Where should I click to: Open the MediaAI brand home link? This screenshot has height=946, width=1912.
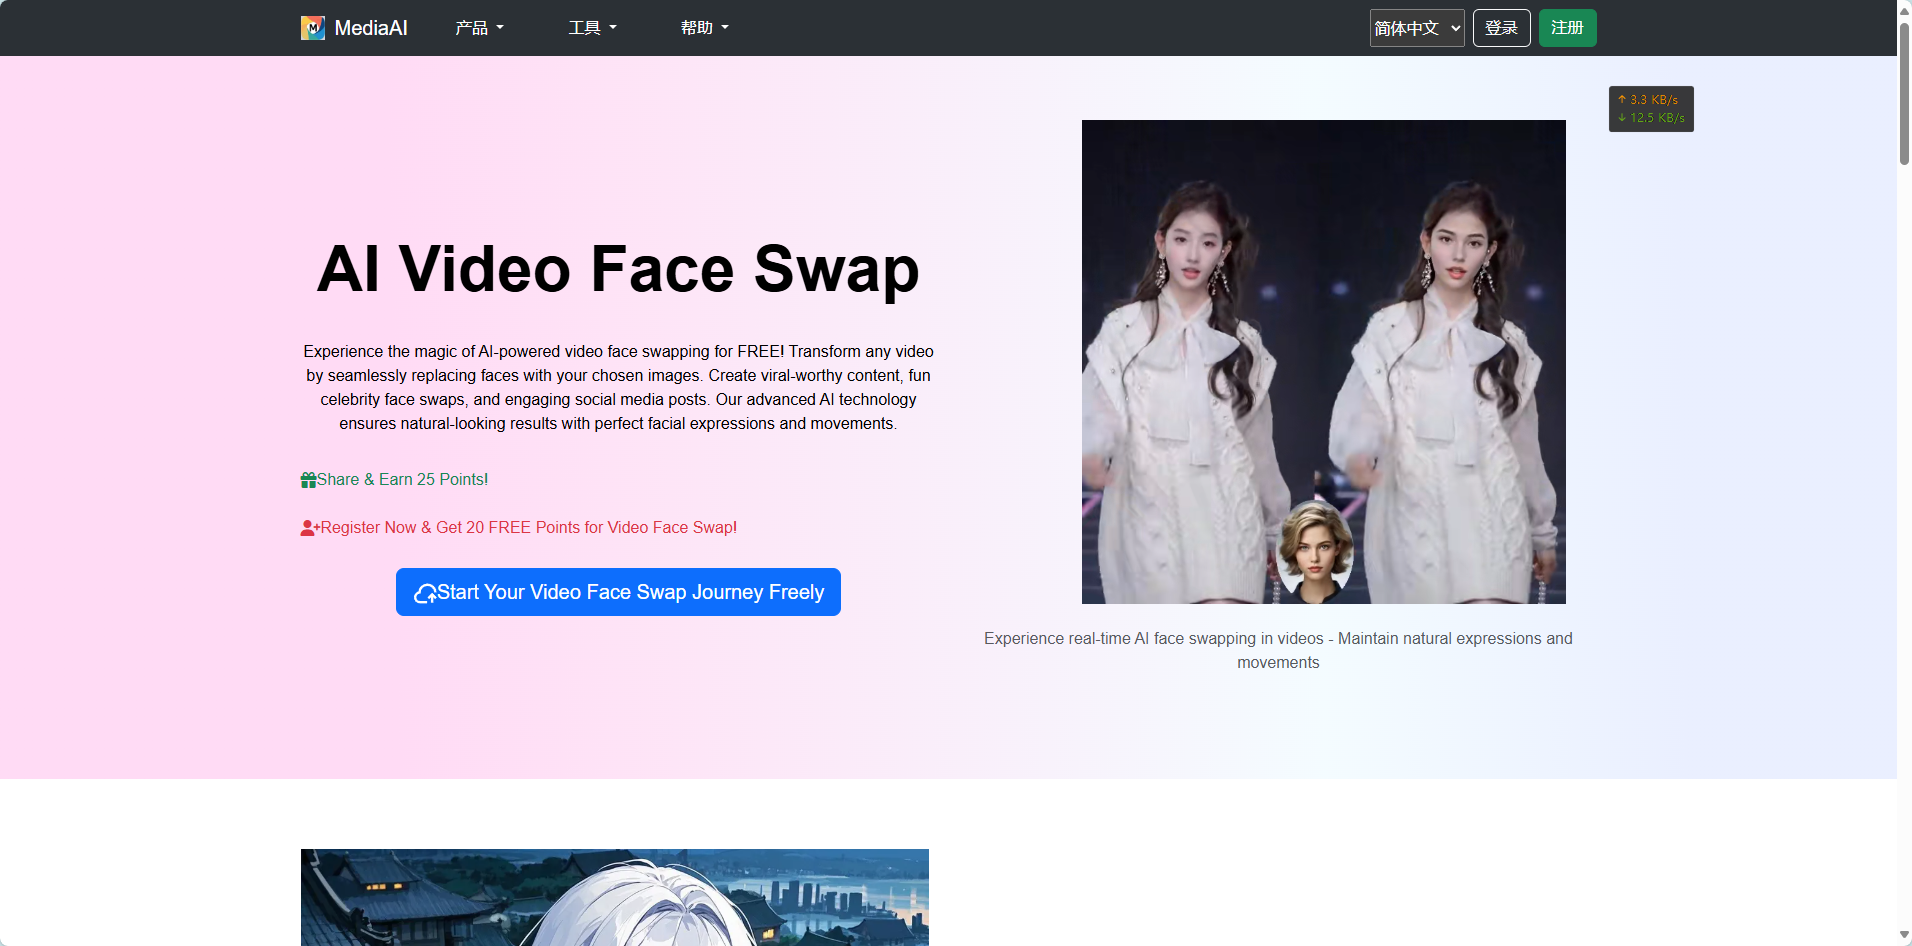tap(354, 28)
